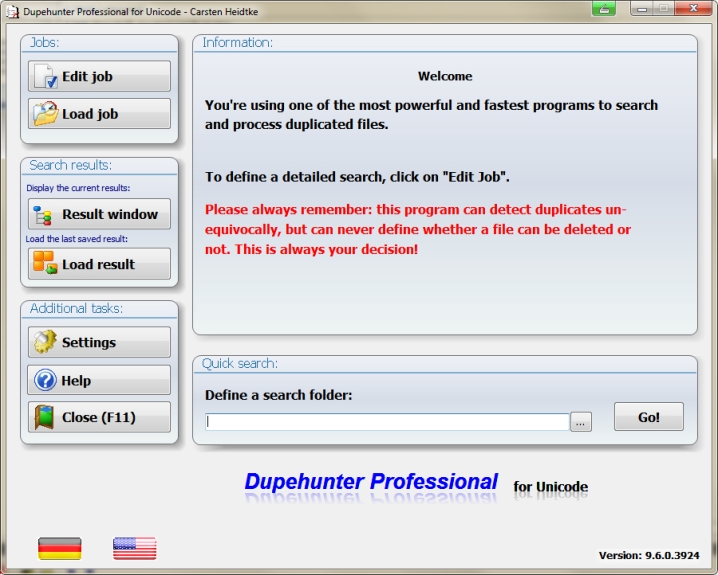Open the Result window
718x575 pixels.
tap(99, 214)
